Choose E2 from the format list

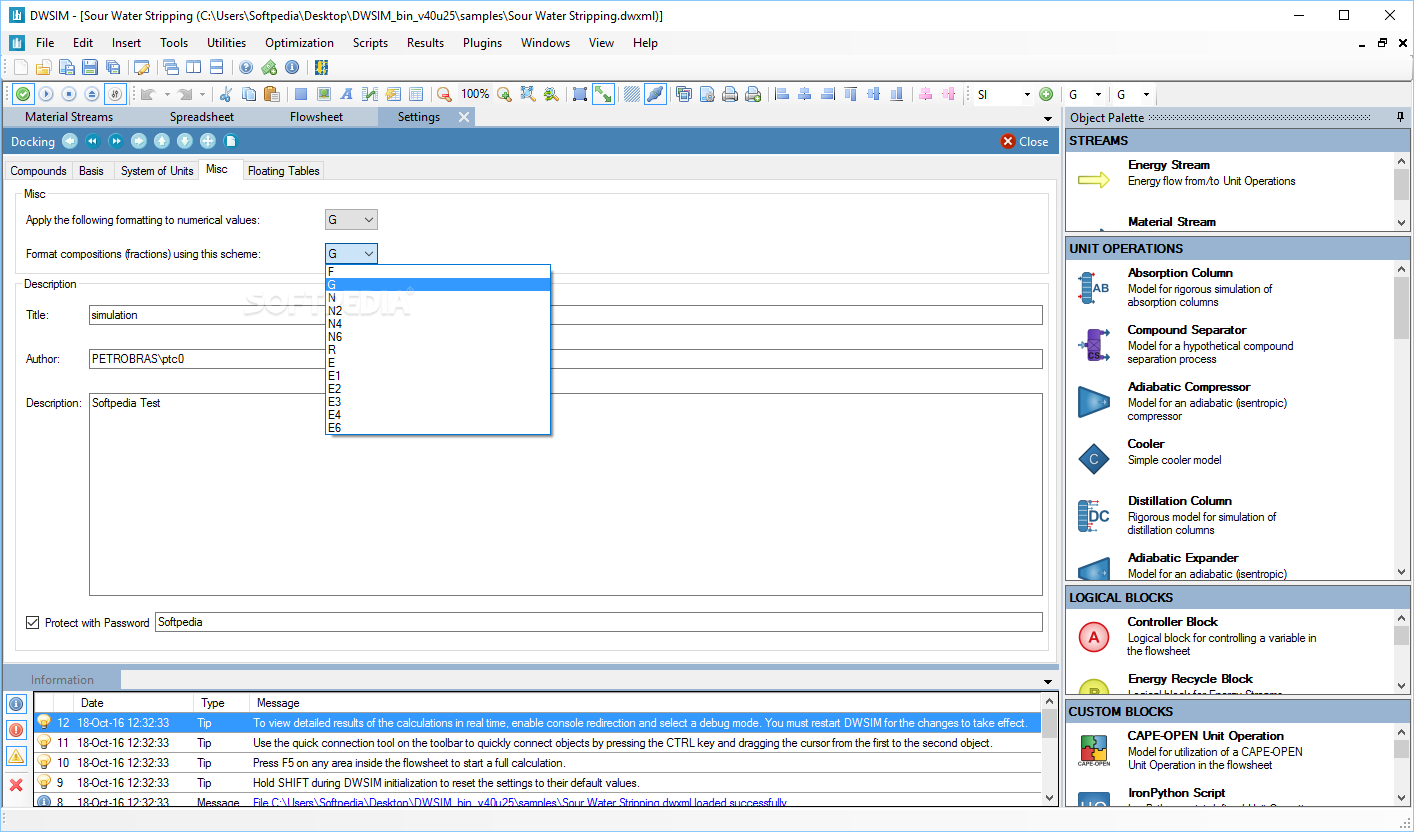click(438, 389)
